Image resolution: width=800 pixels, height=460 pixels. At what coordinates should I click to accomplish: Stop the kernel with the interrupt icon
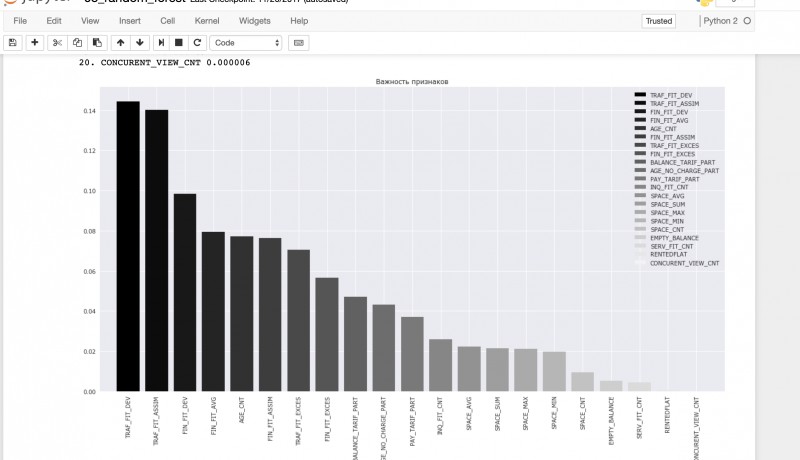(x=179, y=43)
